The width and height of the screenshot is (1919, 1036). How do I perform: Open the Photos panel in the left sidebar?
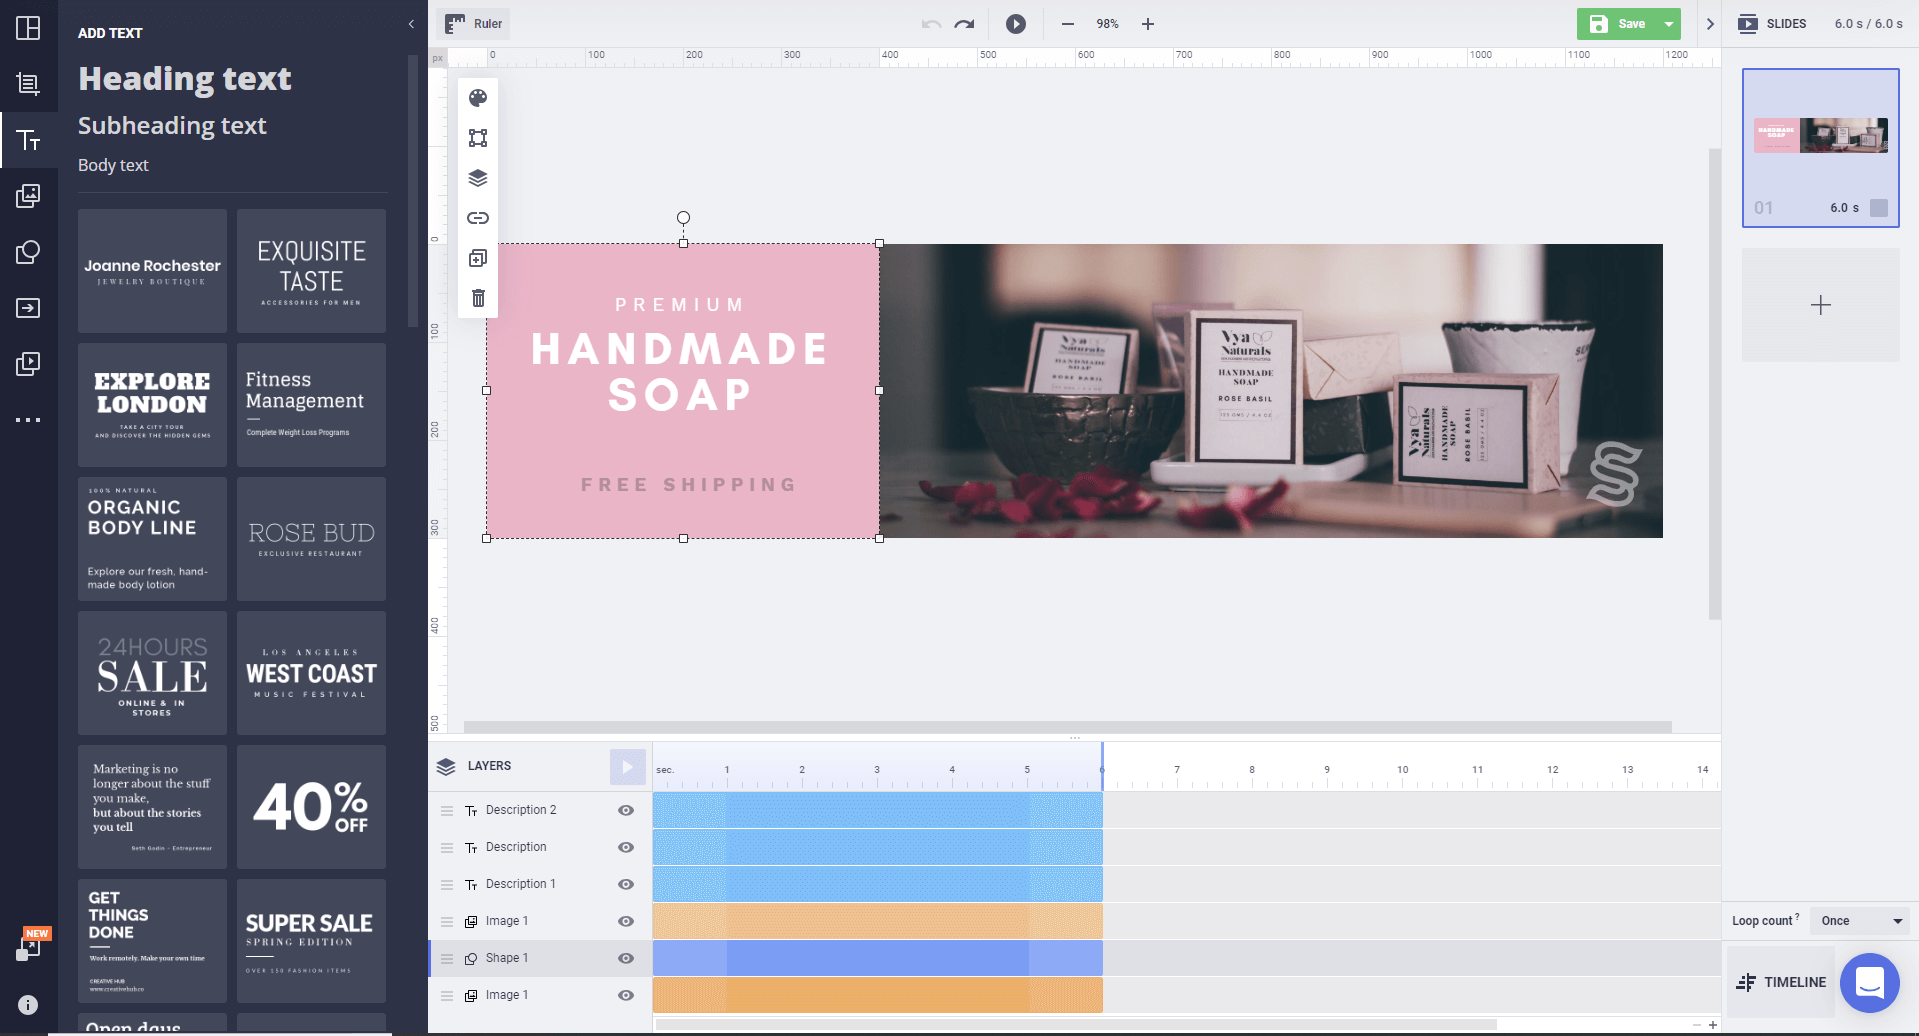(x=29, y=196)
